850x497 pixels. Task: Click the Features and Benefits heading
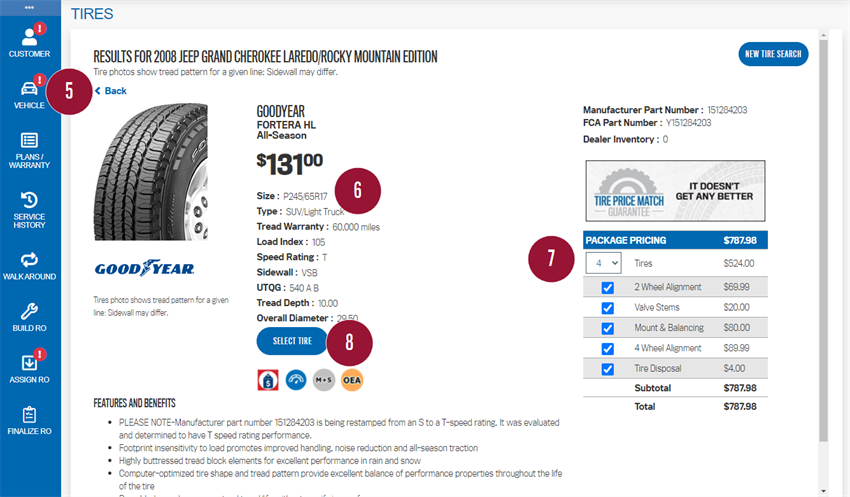pyautogui.click(x=134, y=403)
